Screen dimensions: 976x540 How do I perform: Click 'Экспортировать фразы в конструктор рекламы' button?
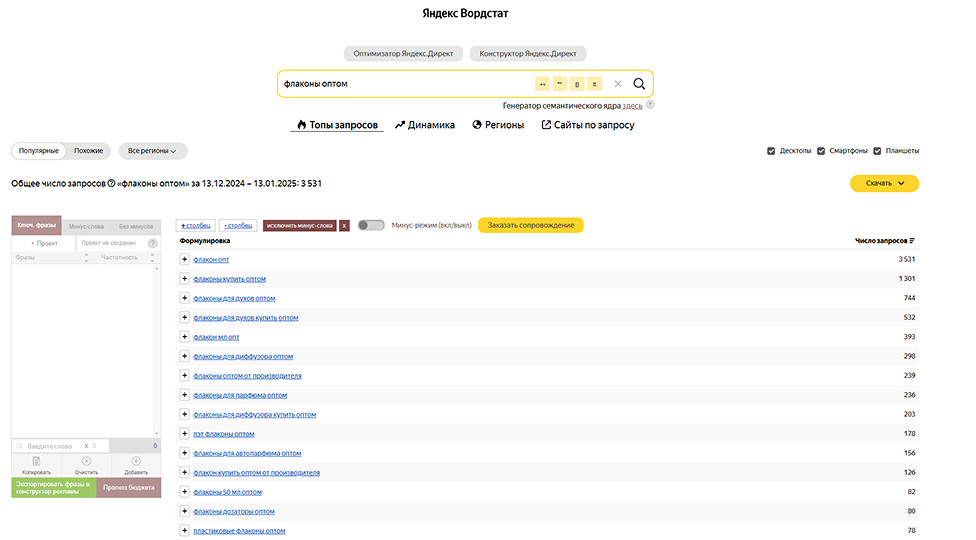[54, 488]
